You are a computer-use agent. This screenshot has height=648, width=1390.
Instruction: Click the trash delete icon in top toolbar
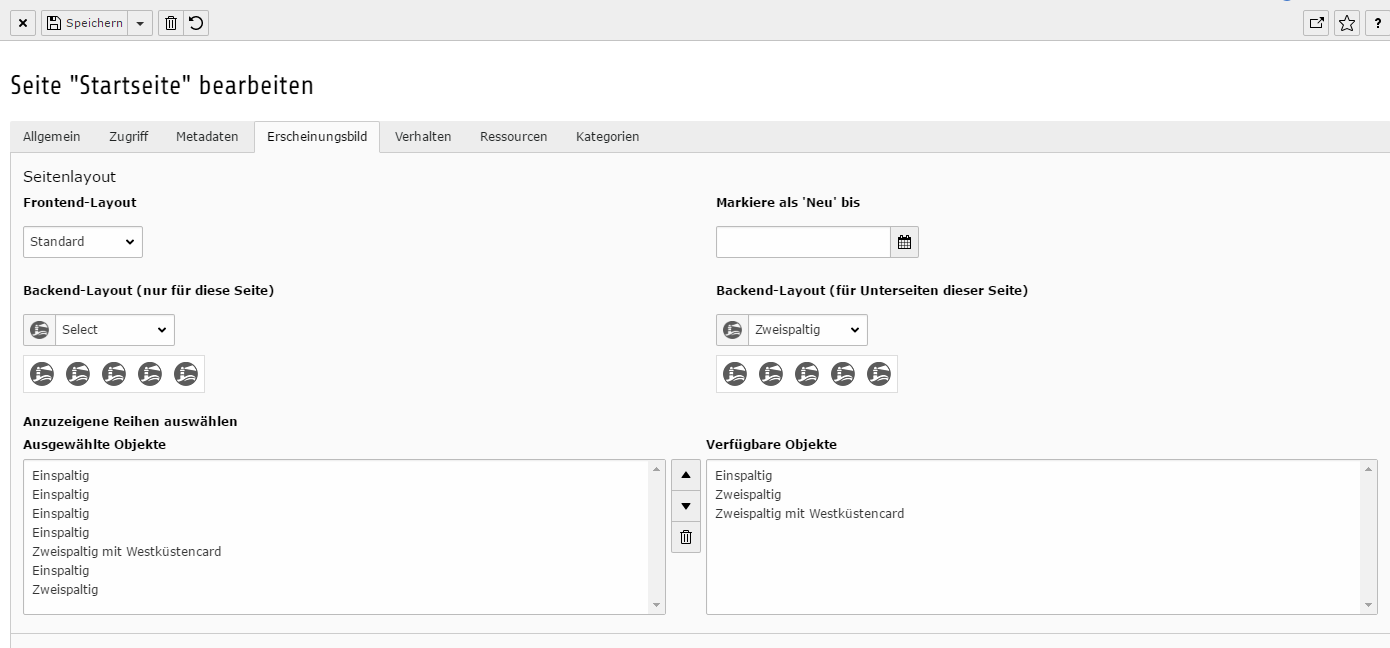pos(171,23)
